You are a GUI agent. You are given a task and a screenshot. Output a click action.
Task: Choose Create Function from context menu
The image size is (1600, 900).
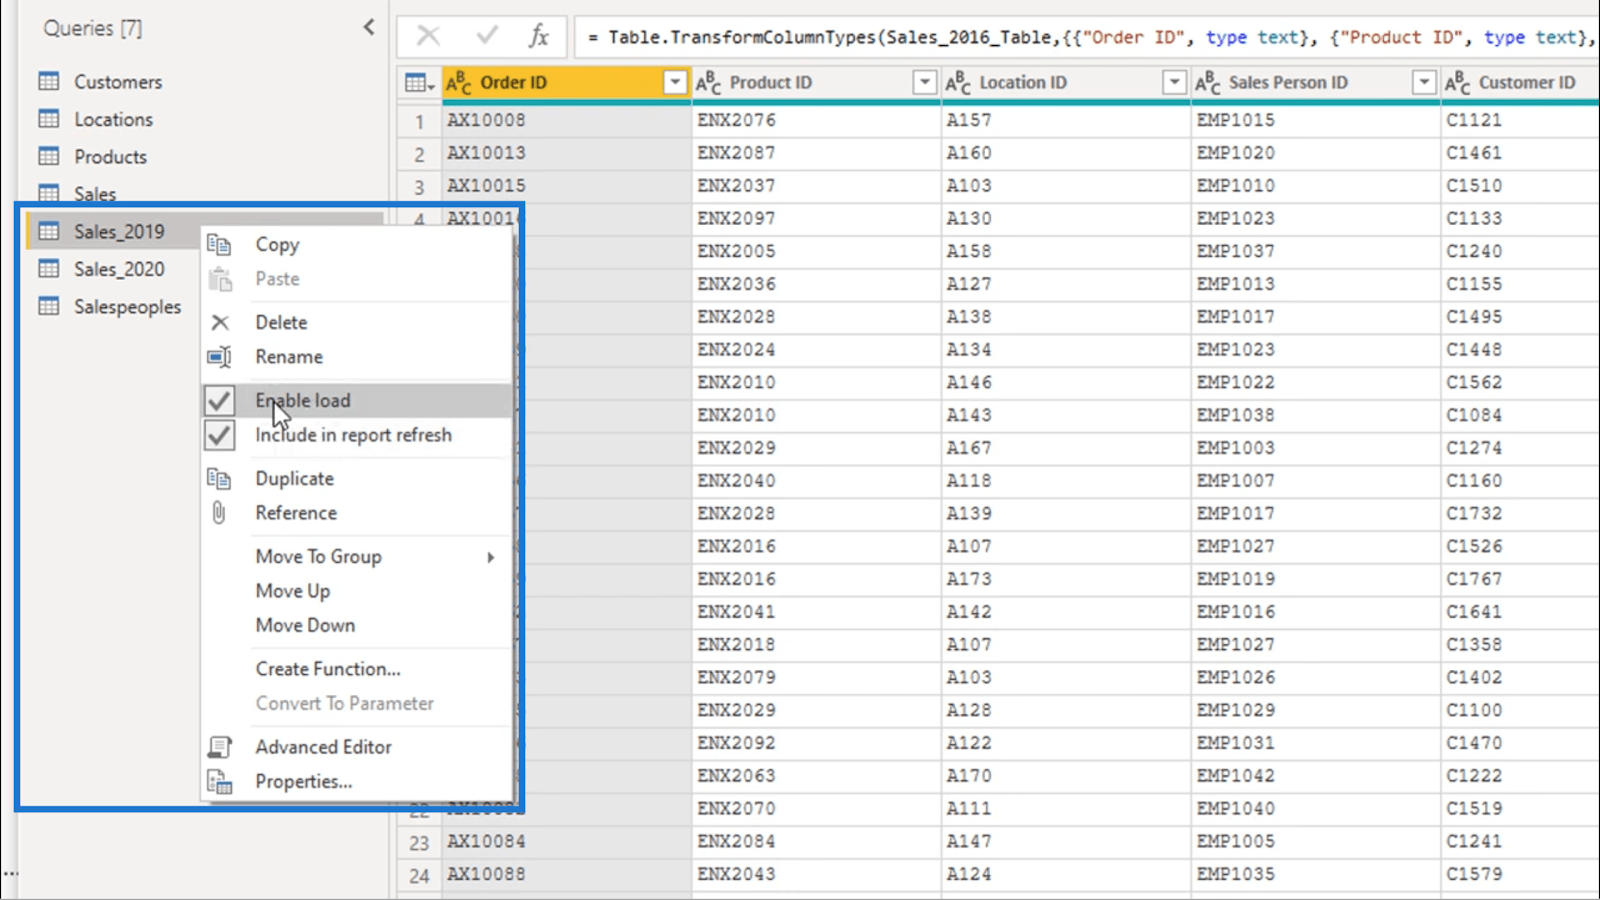tap(328, 669)
